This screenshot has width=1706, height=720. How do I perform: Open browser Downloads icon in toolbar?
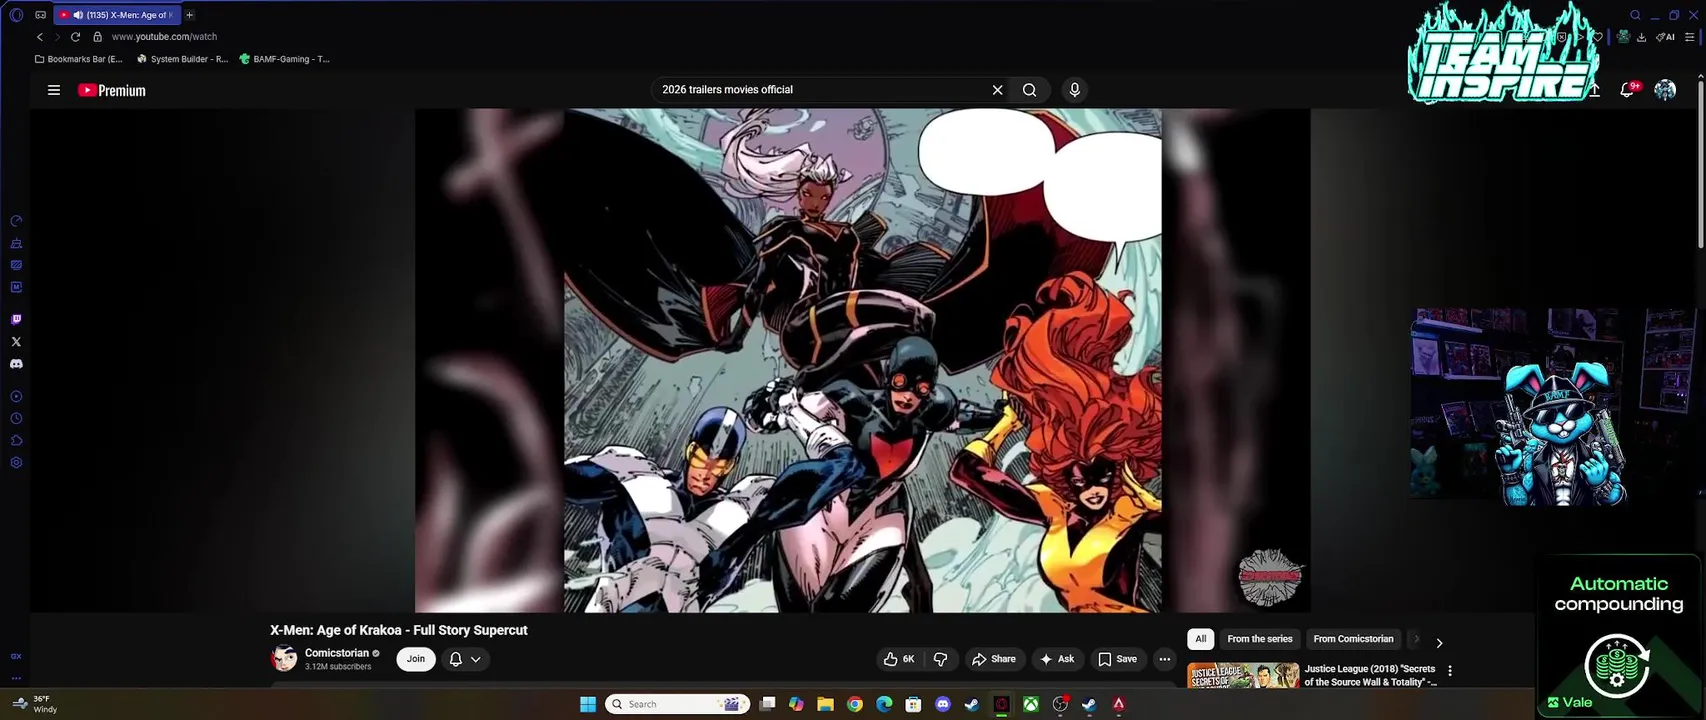click(x=1641, y=37)
